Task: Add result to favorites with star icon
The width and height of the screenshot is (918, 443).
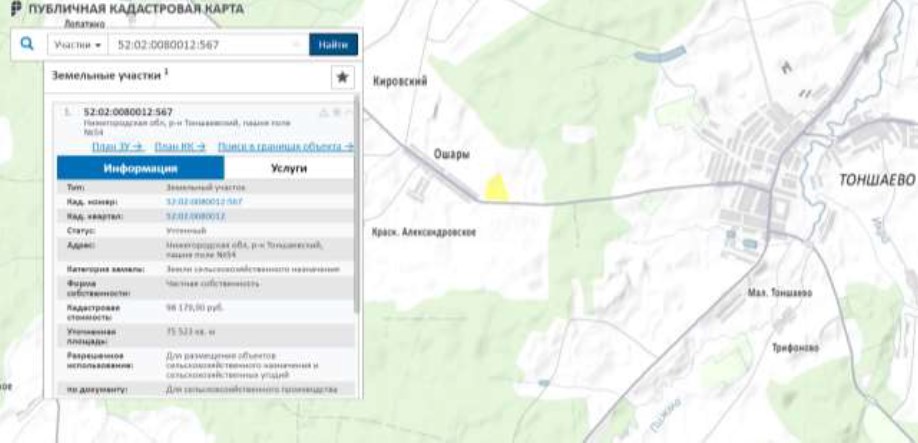Action: point(342,77)
